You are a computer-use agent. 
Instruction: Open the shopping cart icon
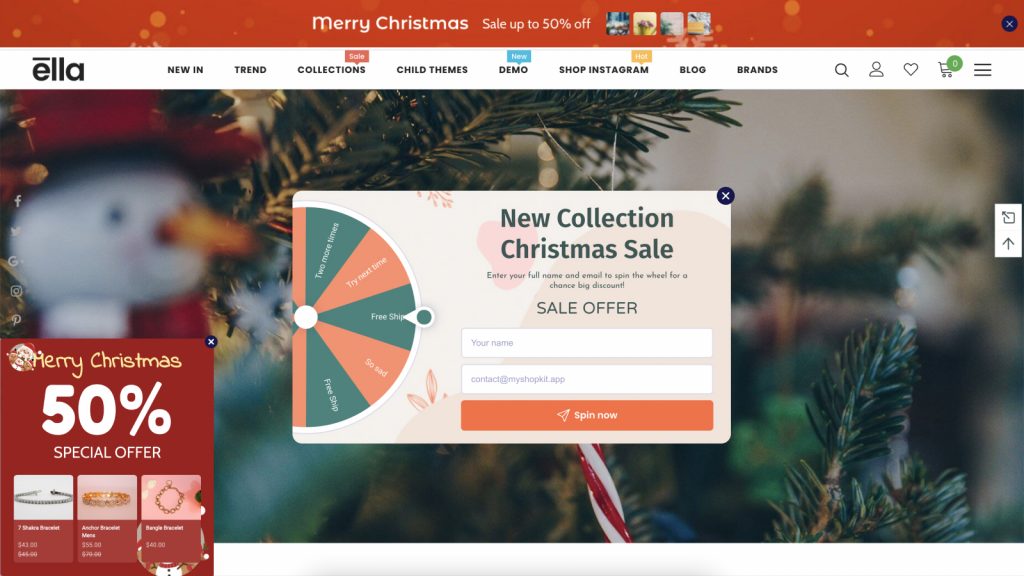point(948,67)
